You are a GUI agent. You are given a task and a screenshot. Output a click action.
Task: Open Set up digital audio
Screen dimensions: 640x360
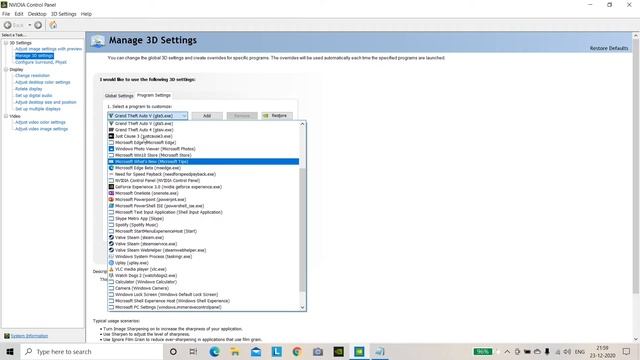click(x=33, y=96)
